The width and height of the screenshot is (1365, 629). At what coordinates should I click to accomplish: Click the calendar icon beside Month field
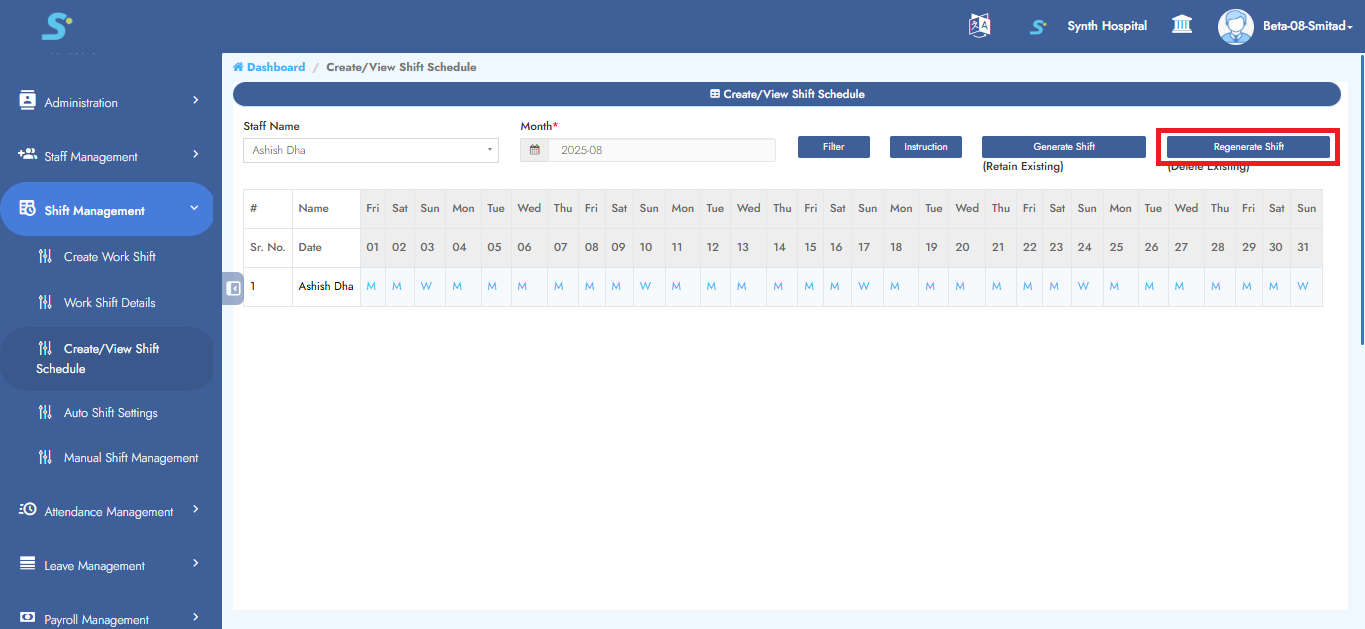534,150
